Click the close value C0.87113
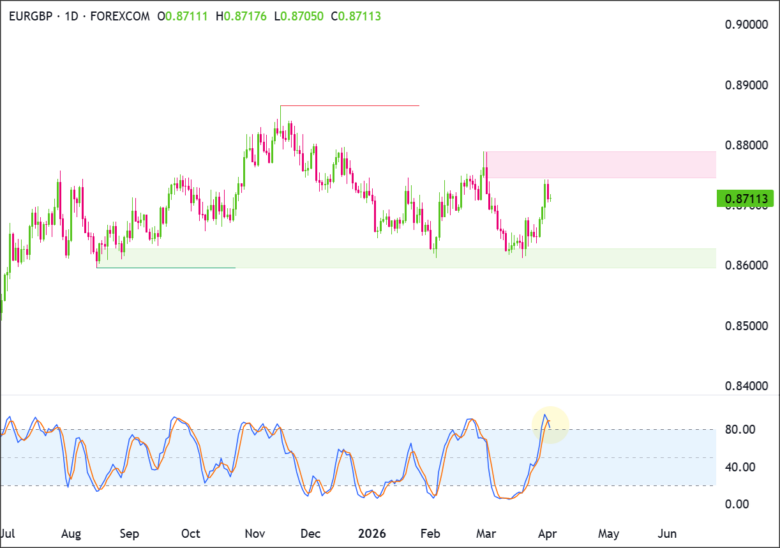Image resolution: width=780 pixels, height=548 pixels. [356, 16]
